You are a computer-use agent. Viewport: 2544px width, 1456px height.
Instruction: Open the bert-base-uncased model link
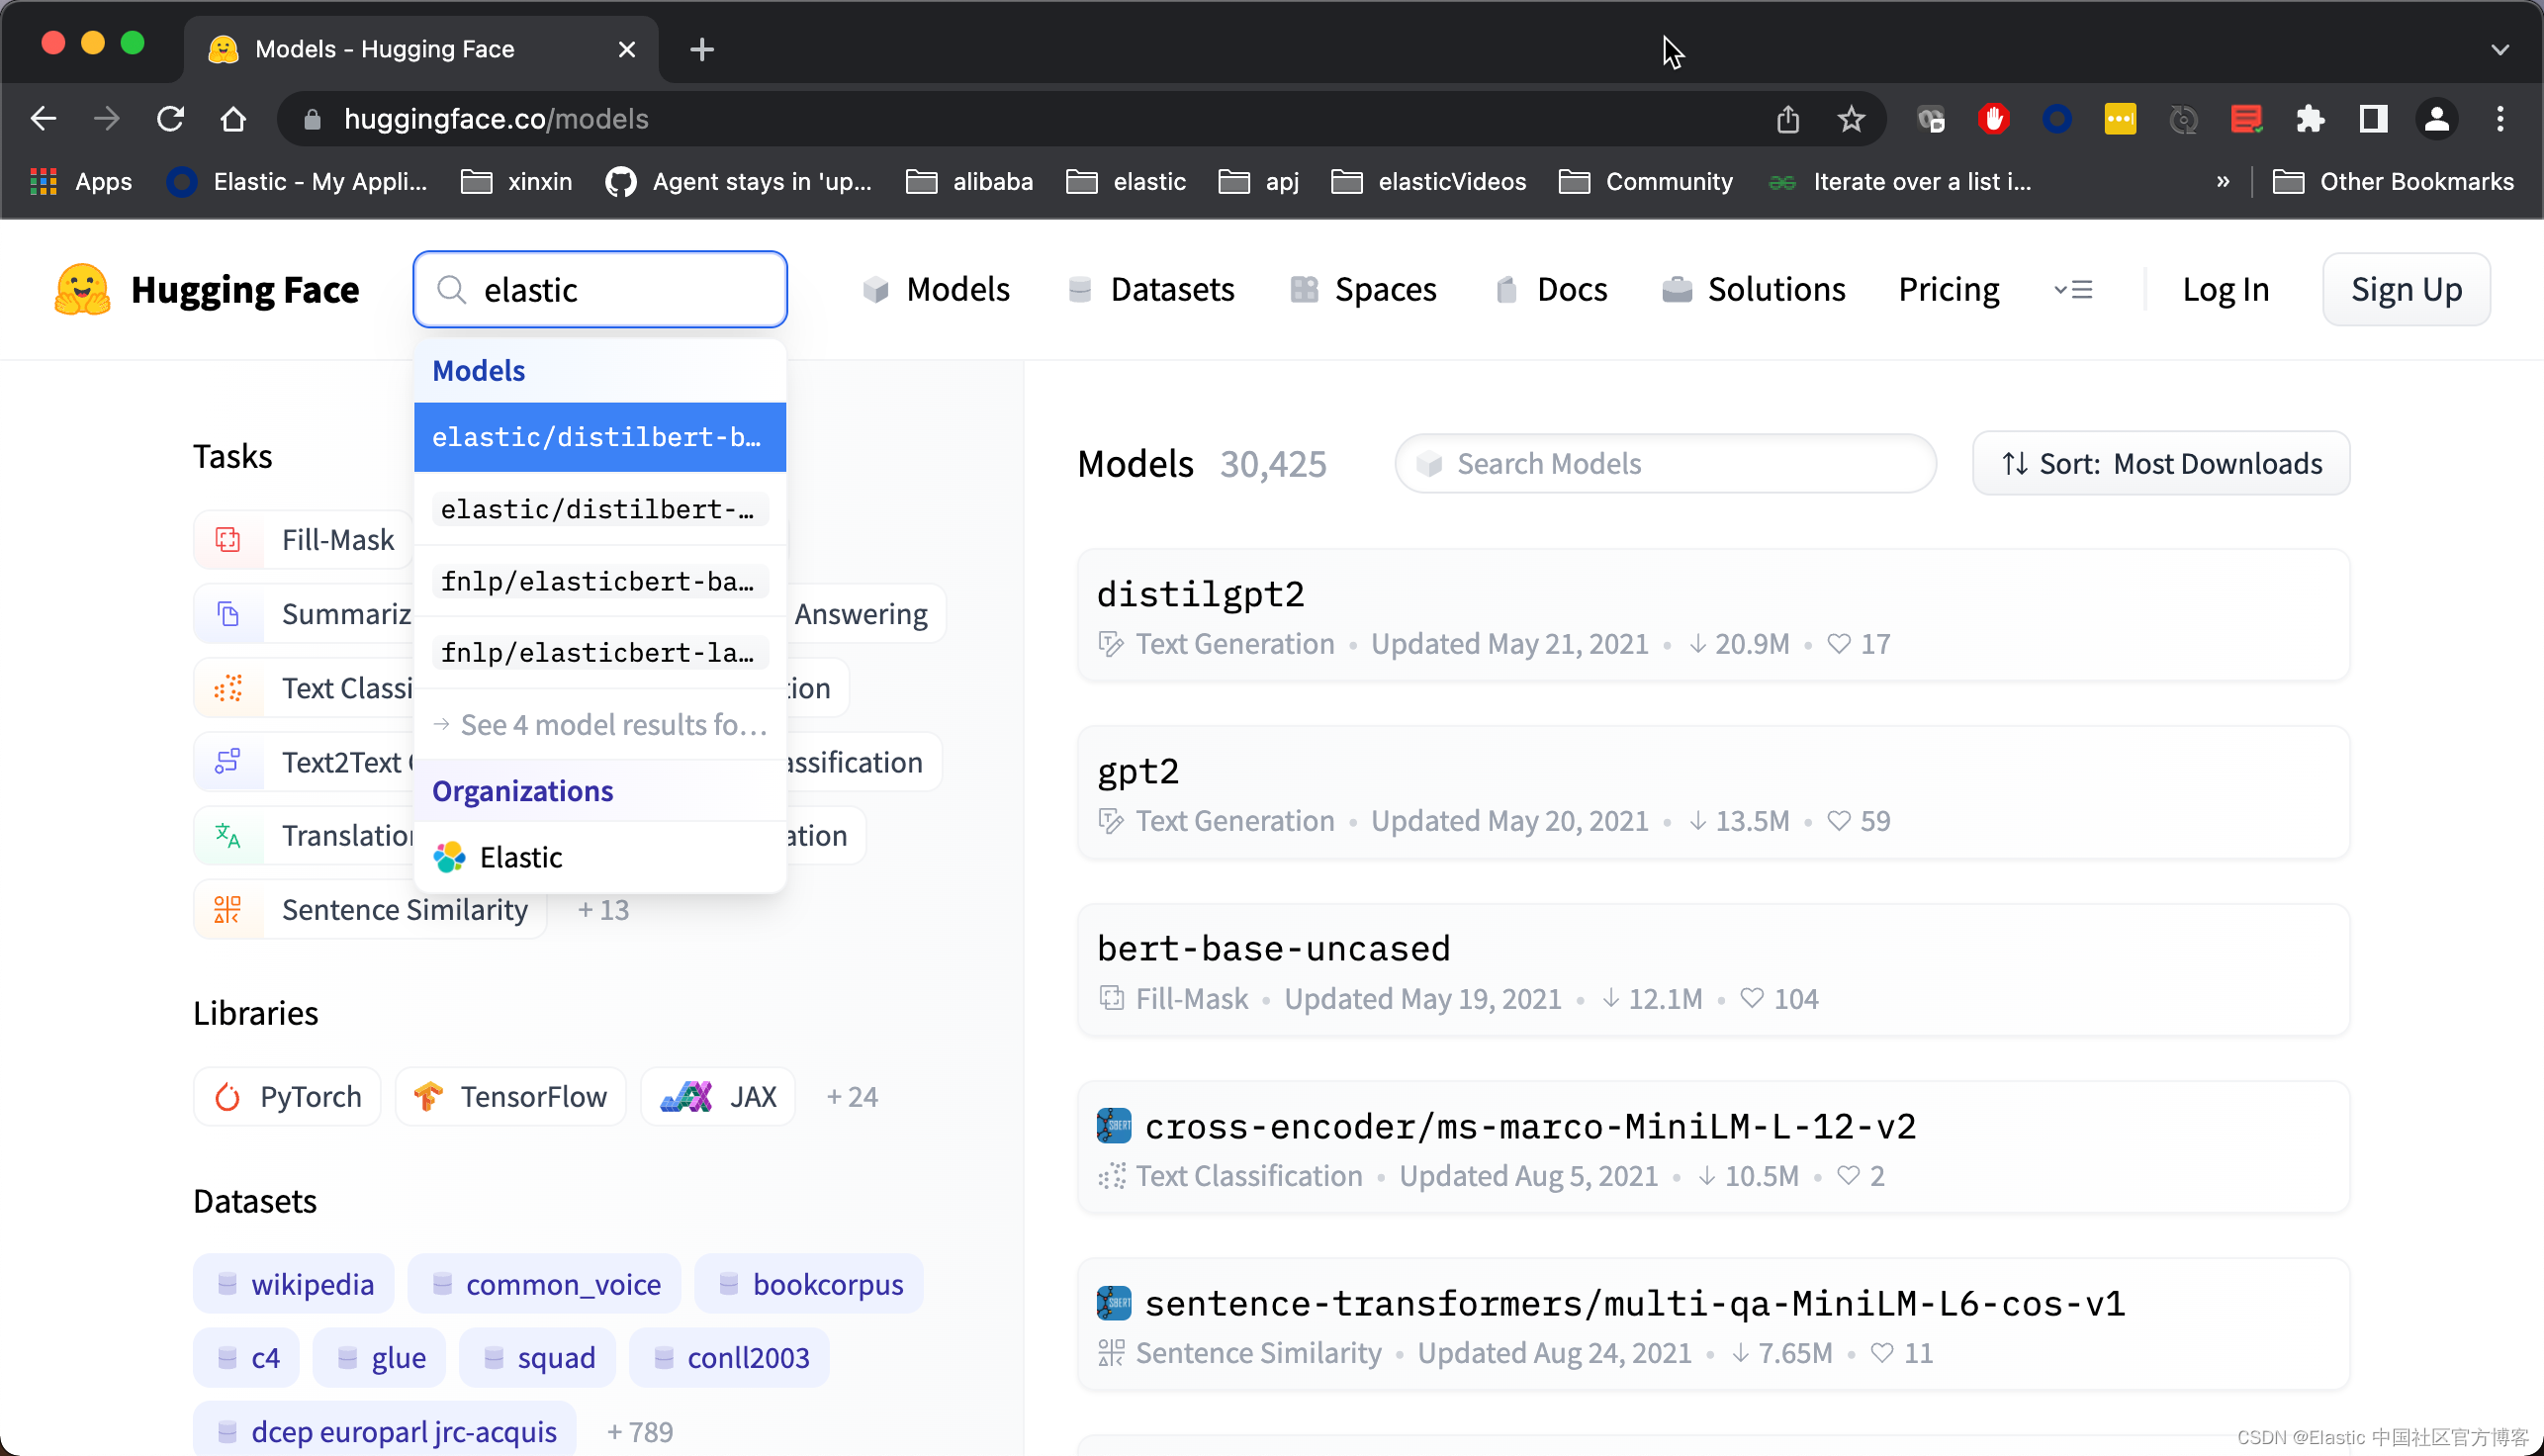pyautogui.click(x=1273, y=948)
